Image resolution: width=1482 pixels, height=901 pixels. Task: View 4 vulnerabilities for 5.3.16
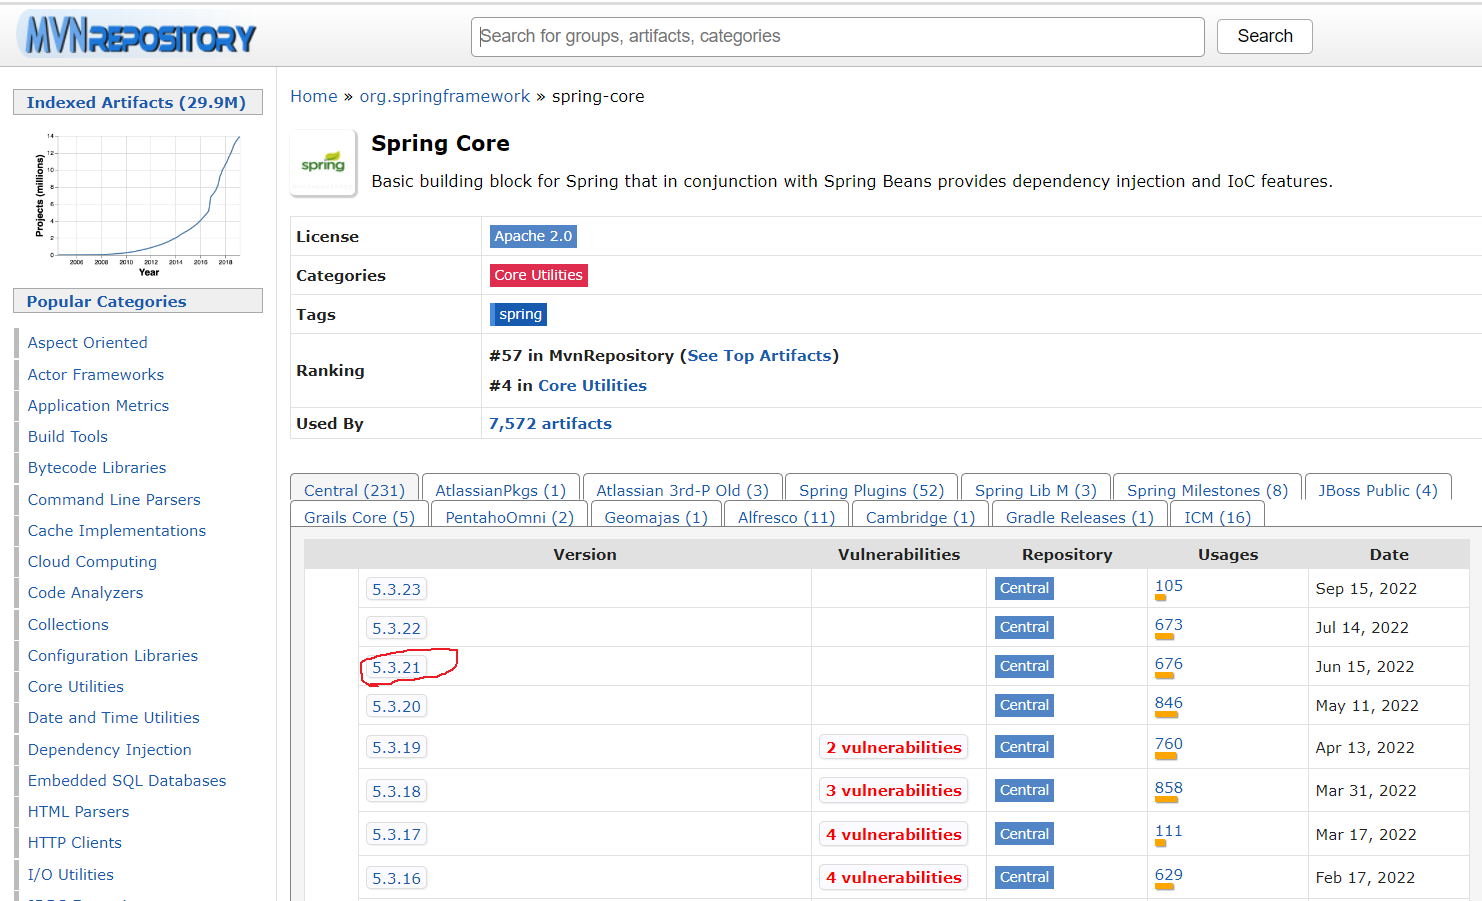point(893,877)
